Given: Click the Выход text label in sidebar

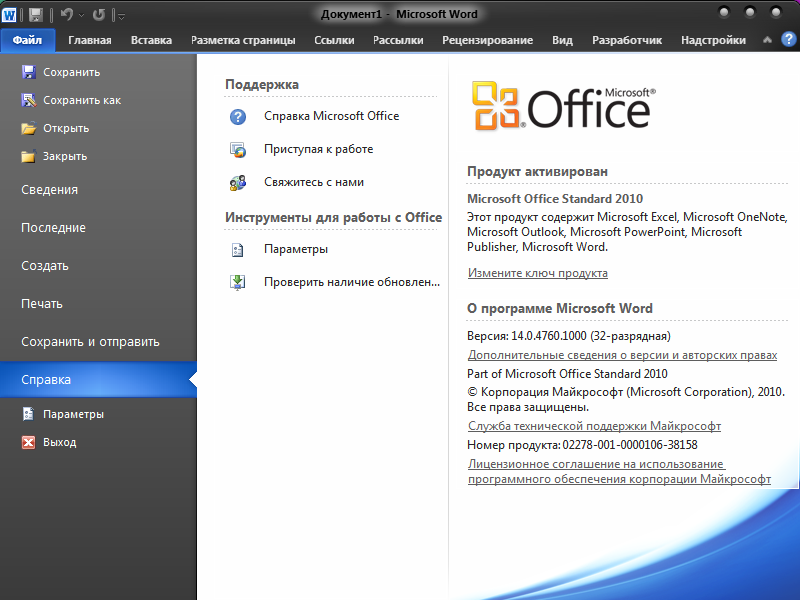Looking at the screenshot, I should click(60, 442).
